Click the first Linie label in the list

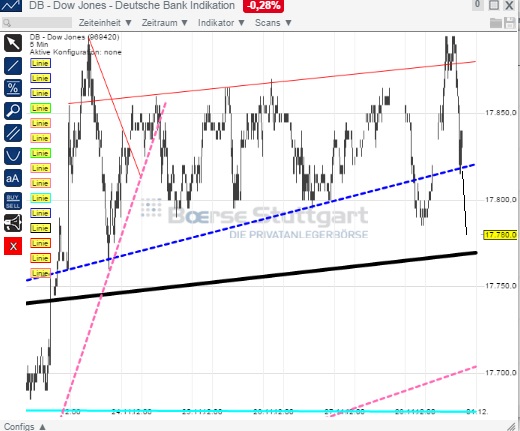click(x=40, y=63)
